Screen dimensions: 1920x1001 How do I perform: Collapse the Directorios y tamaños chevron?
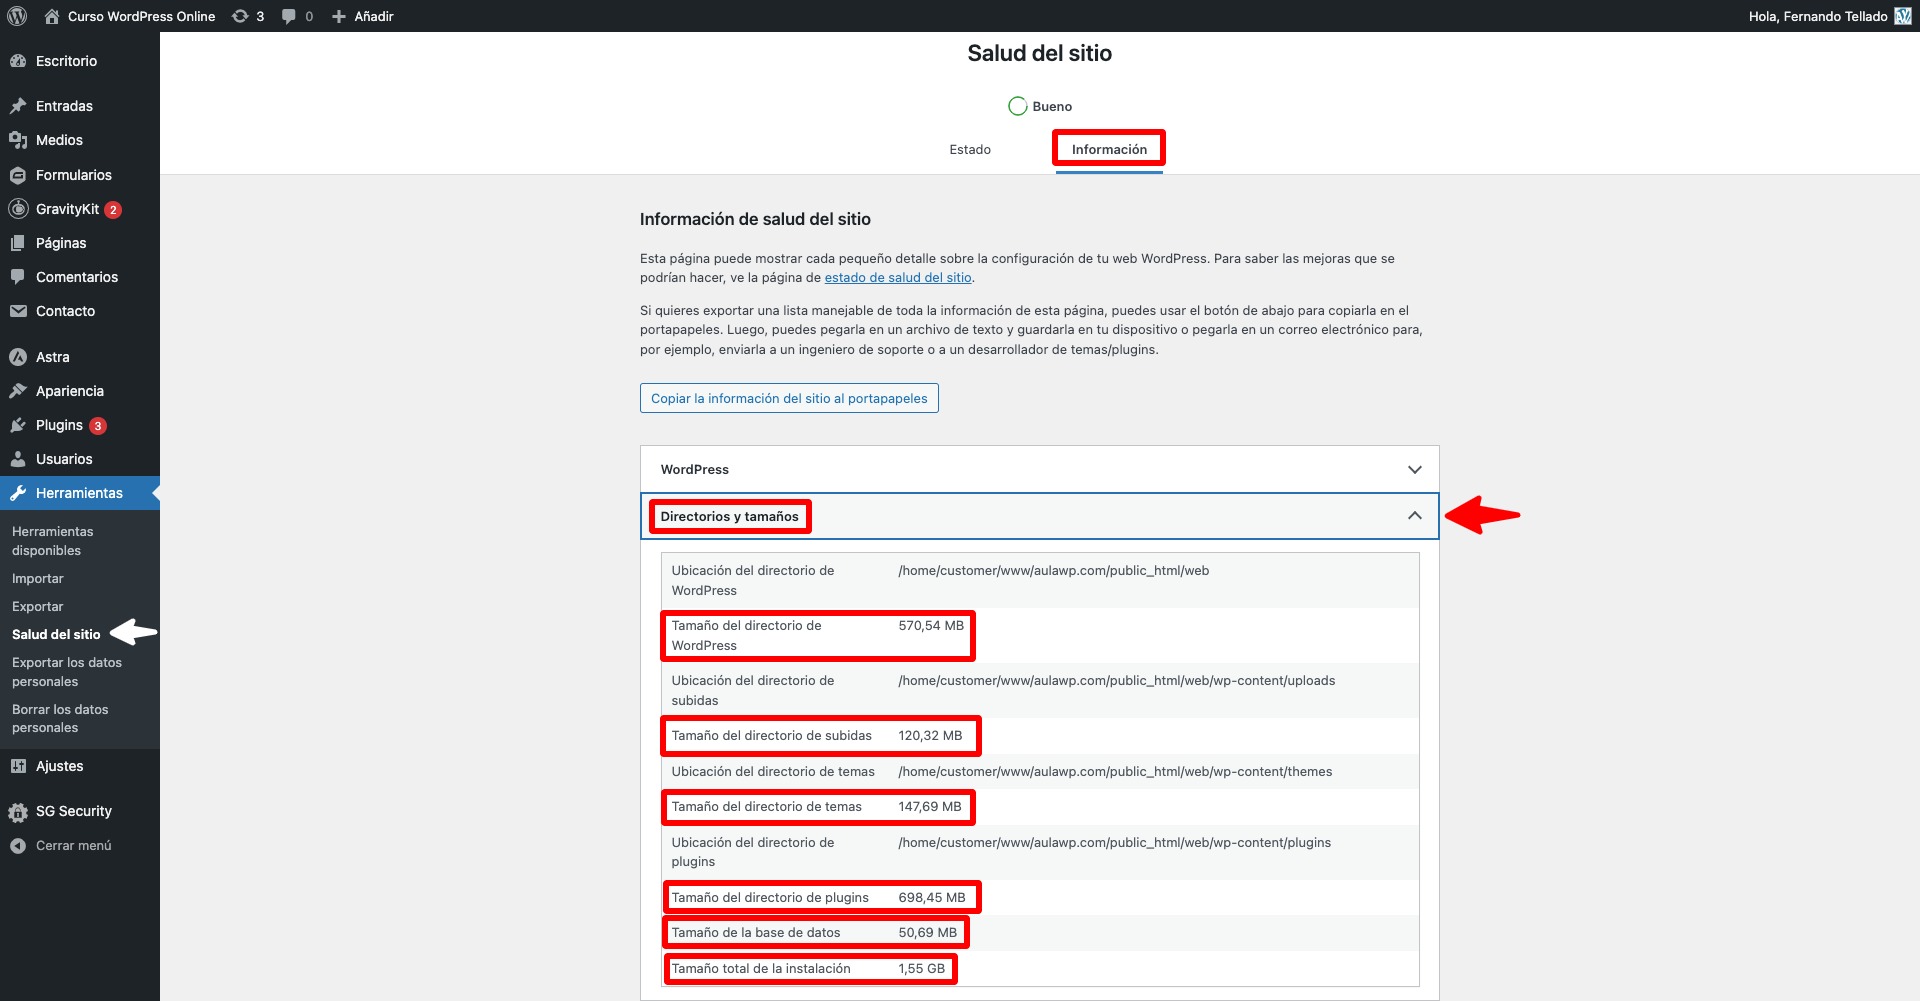tap(1415, 516)
